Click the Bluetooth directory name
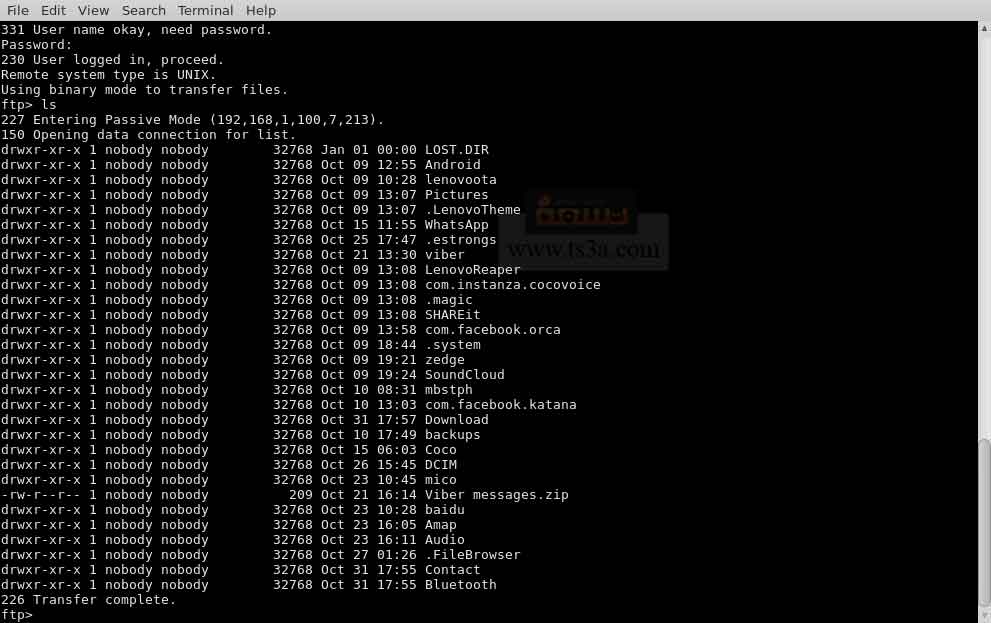Screen dimensions: 991x623 (x=461, y=585)
